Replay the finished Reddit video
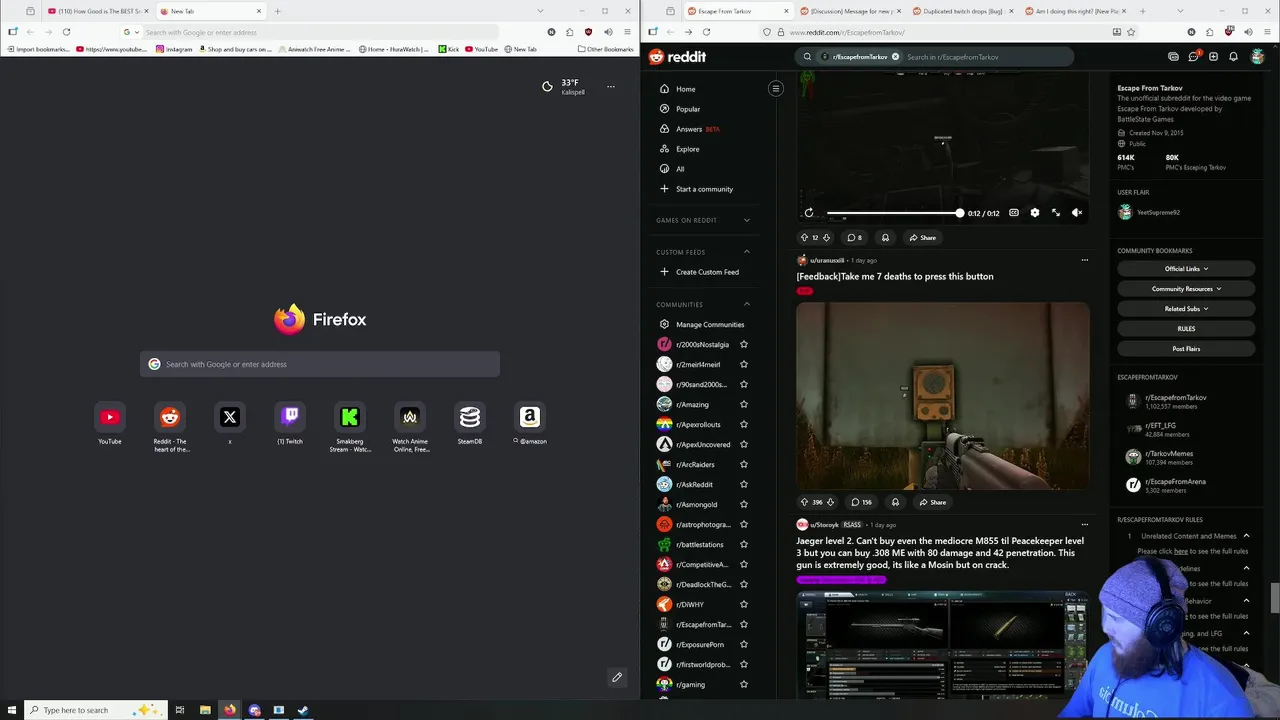1280x720 pixels. pos(809,213)
